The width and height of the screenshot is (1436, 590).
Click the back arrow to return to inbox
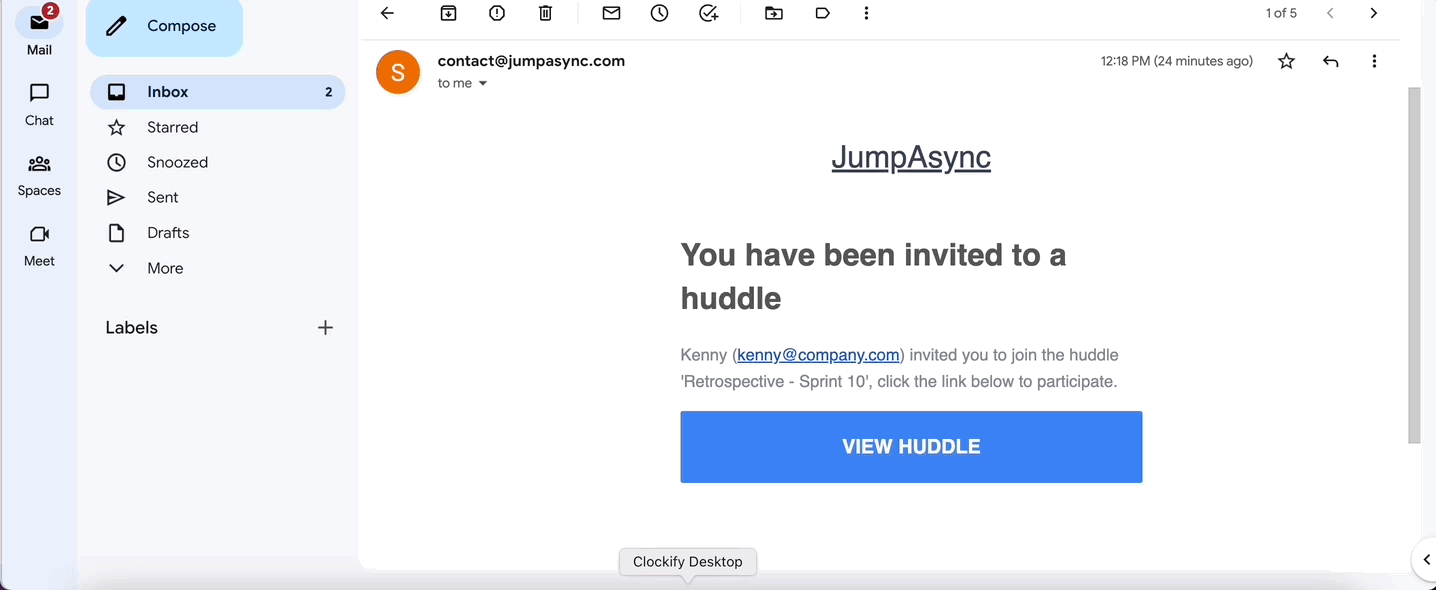(388, 13)
